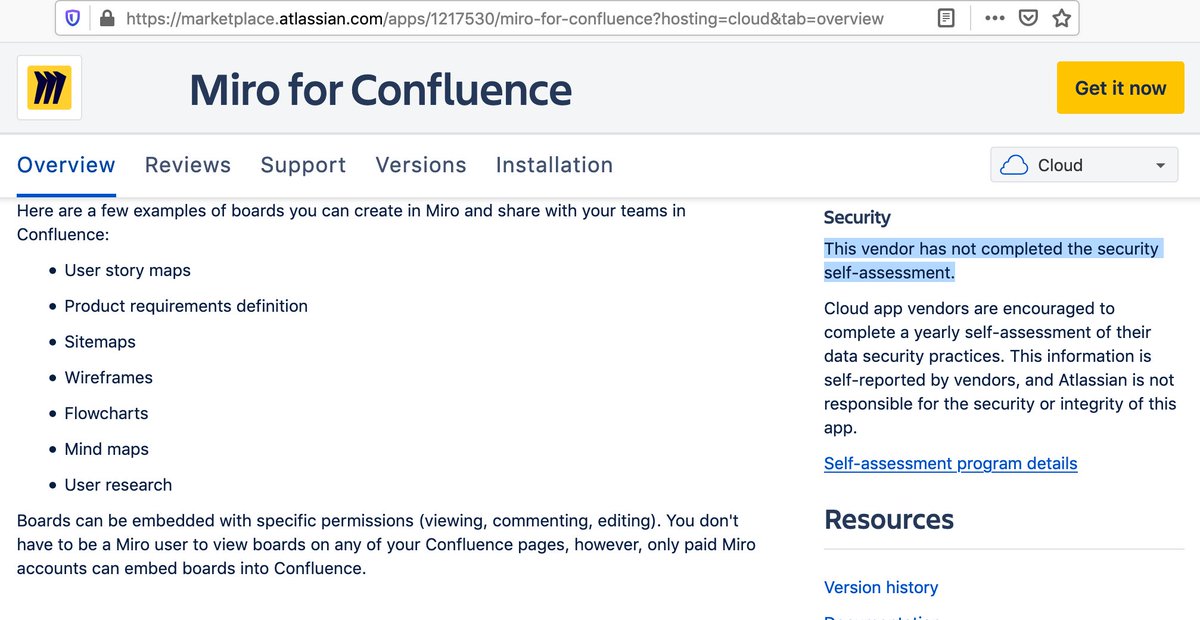Click the 'Cloud app vendors are encouraged' paragraph
This screenshot has width=1200, height=620.
[x=1000, y=368]
